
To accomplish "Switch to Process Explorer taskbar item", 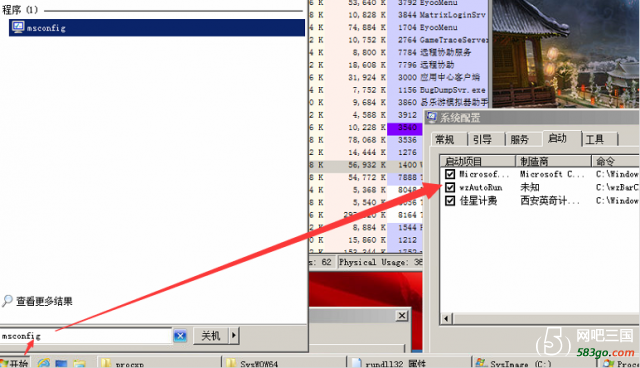I will coord(620,363).
